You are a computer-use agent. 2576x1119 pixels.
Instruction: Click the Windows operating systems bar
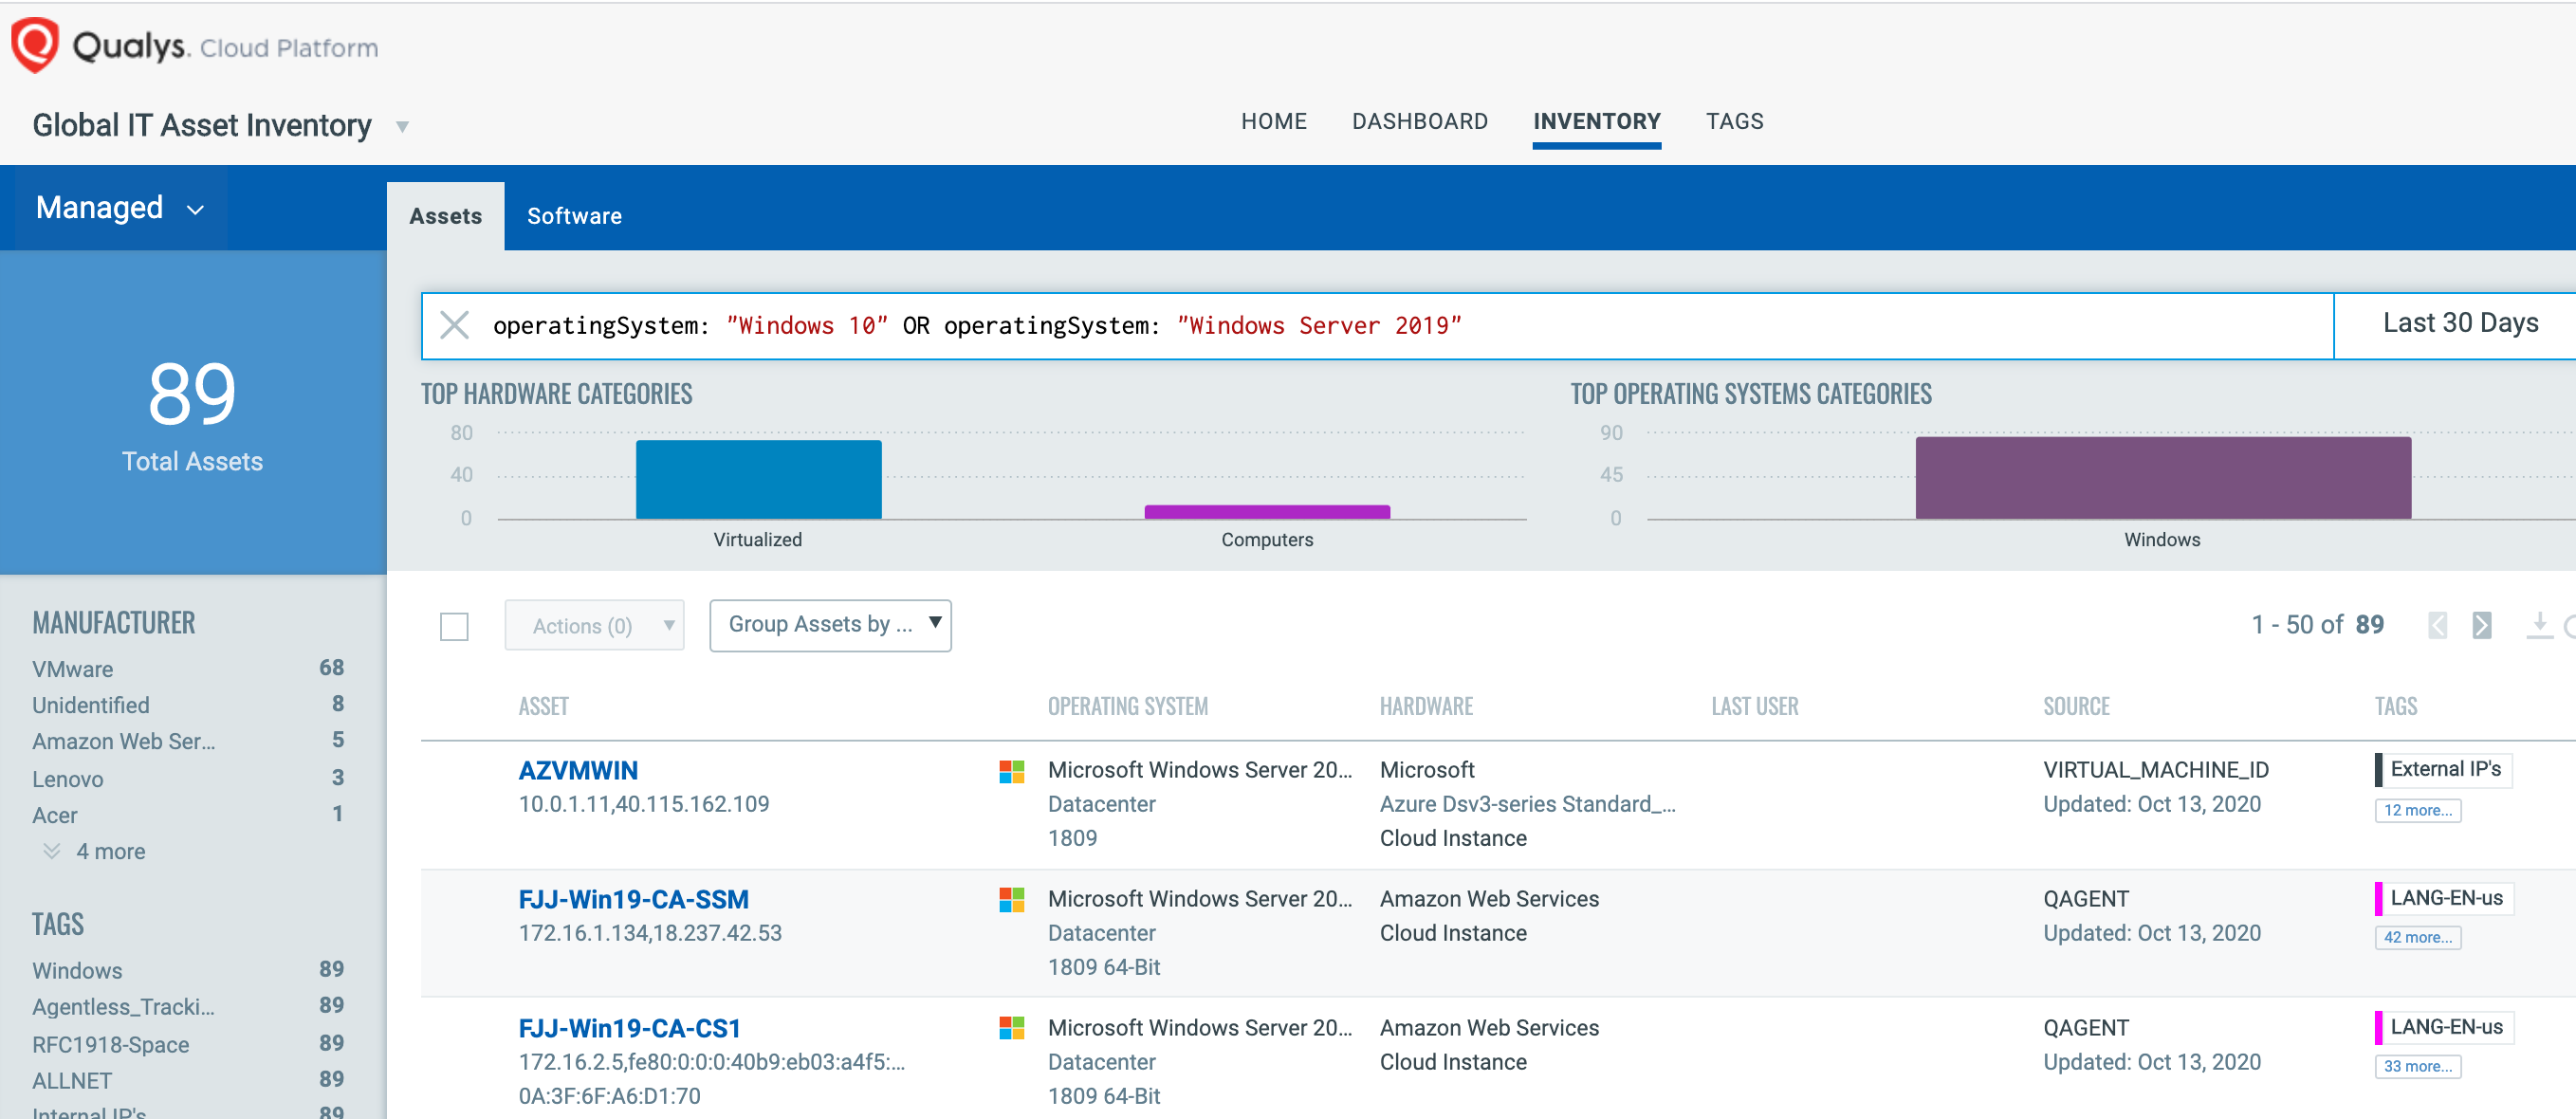pos(2163,477)
